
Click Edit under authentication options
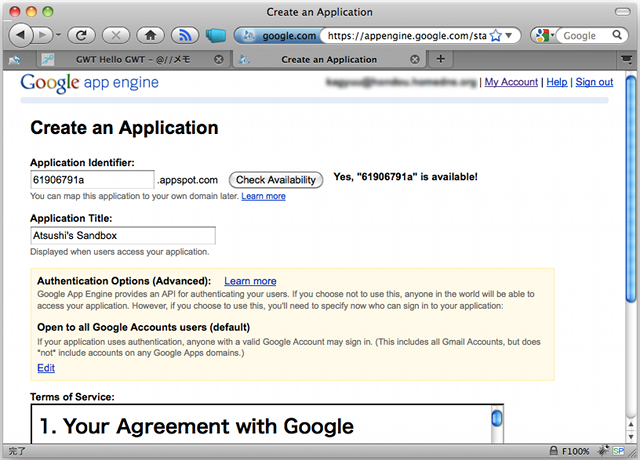point(46,368)
